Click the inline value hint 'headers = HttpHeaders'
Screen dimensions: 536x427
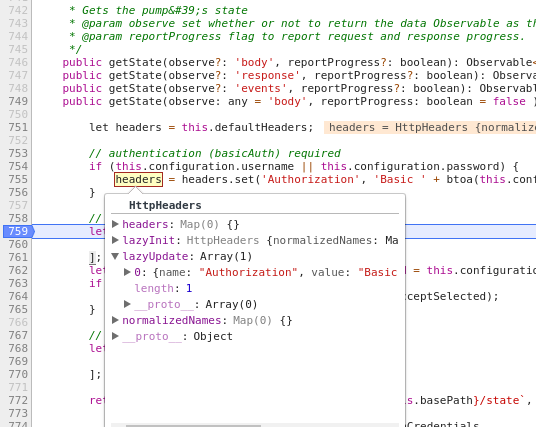430,127
